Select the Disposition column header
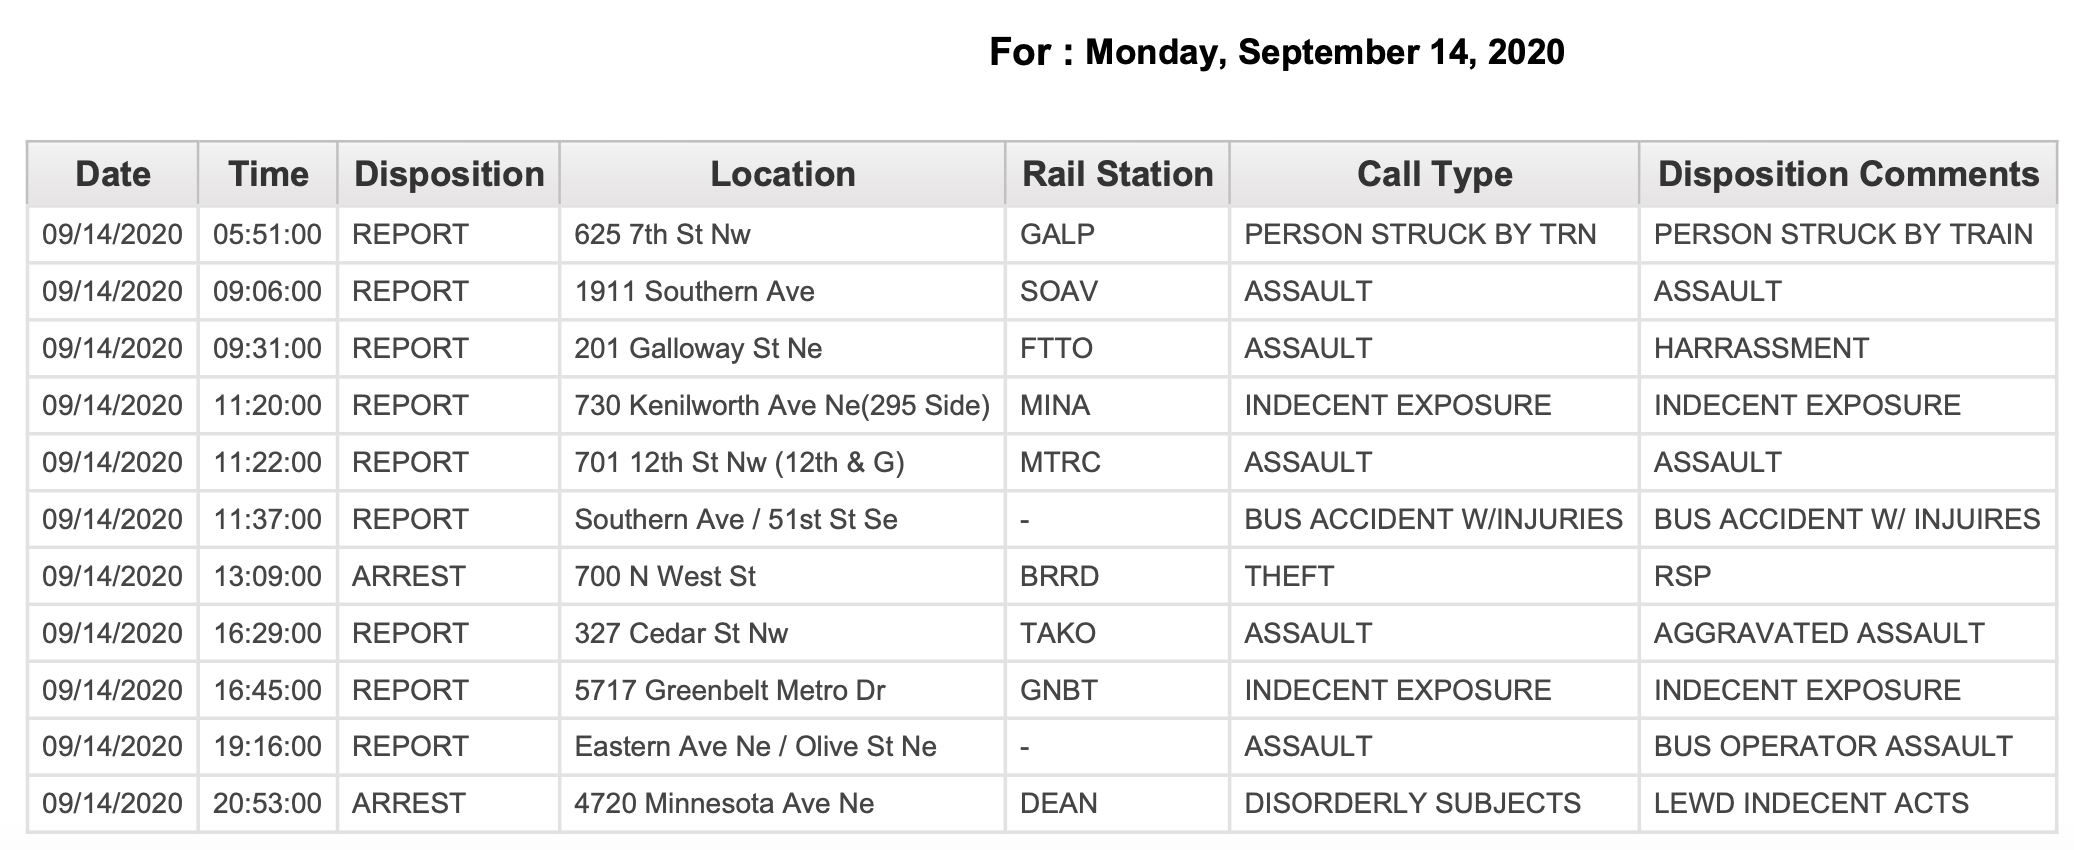This screenshot has height=850, width=2074. [x=449, y=174]
